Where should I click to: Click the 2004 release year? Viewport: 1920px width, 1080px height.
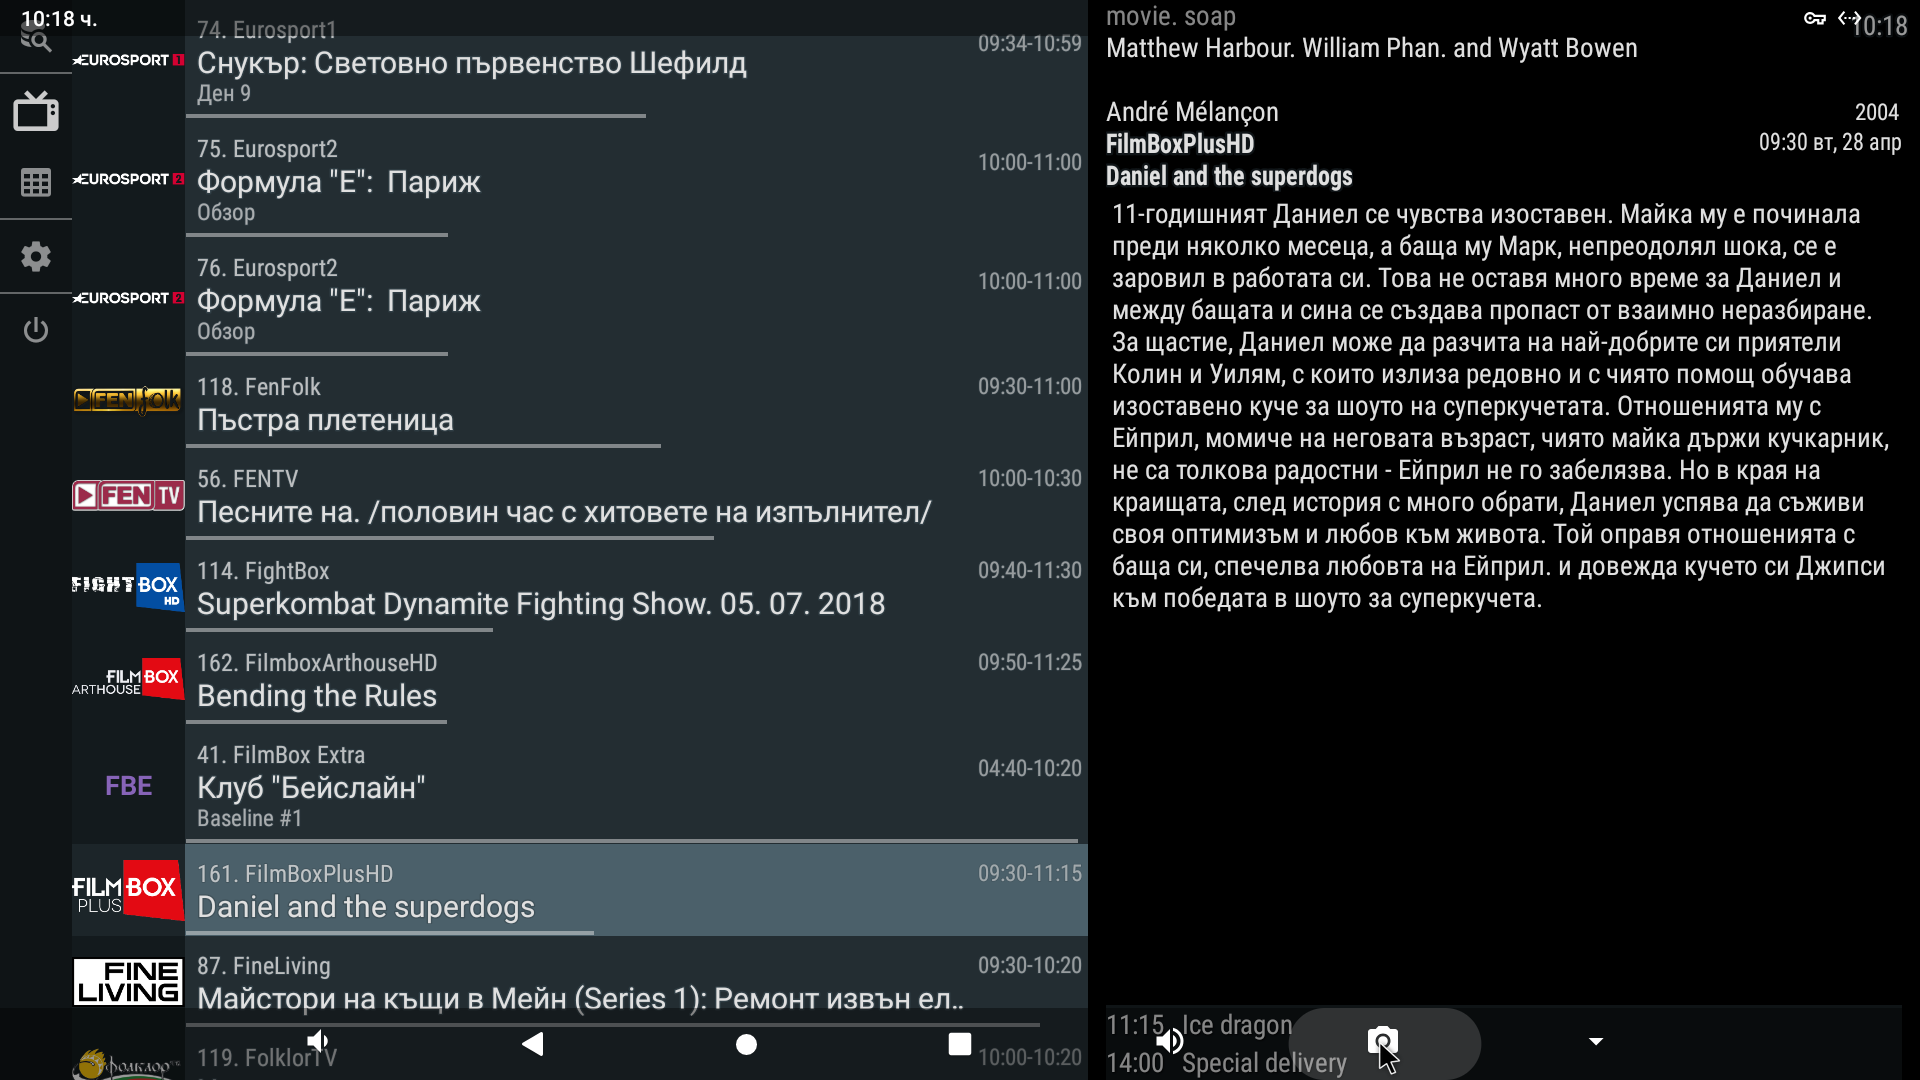[1877, 112]
